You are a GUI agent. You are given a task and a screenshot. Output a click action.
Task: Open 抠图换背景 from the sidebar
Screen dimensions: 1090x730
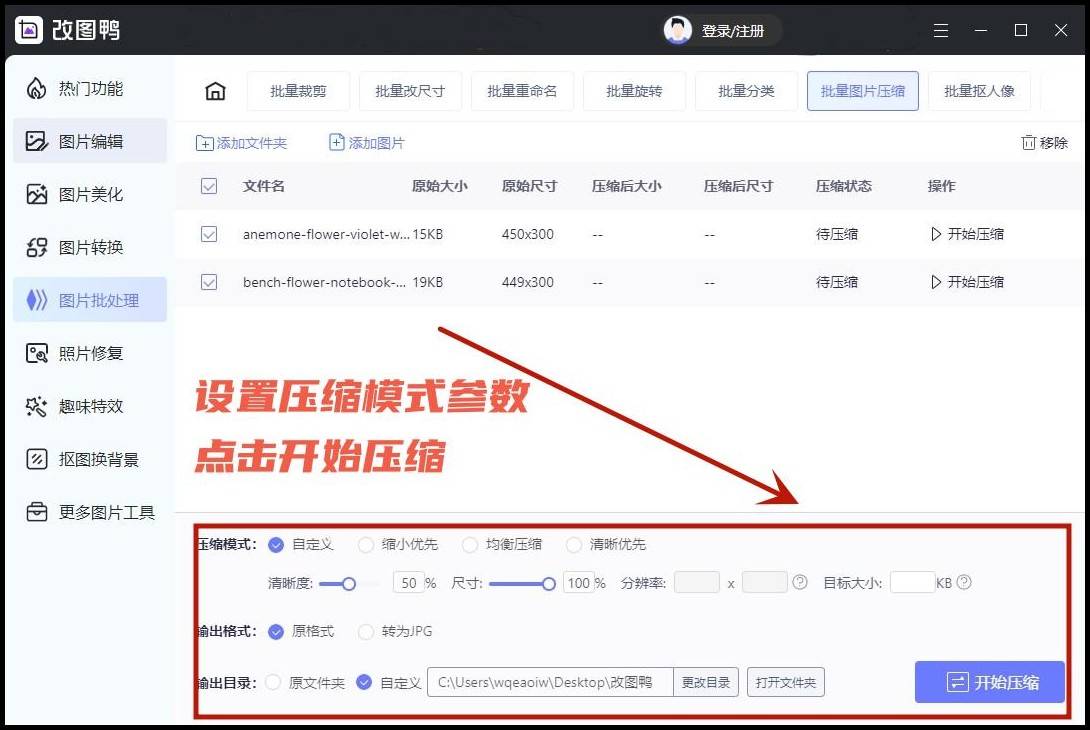point(90,459)
